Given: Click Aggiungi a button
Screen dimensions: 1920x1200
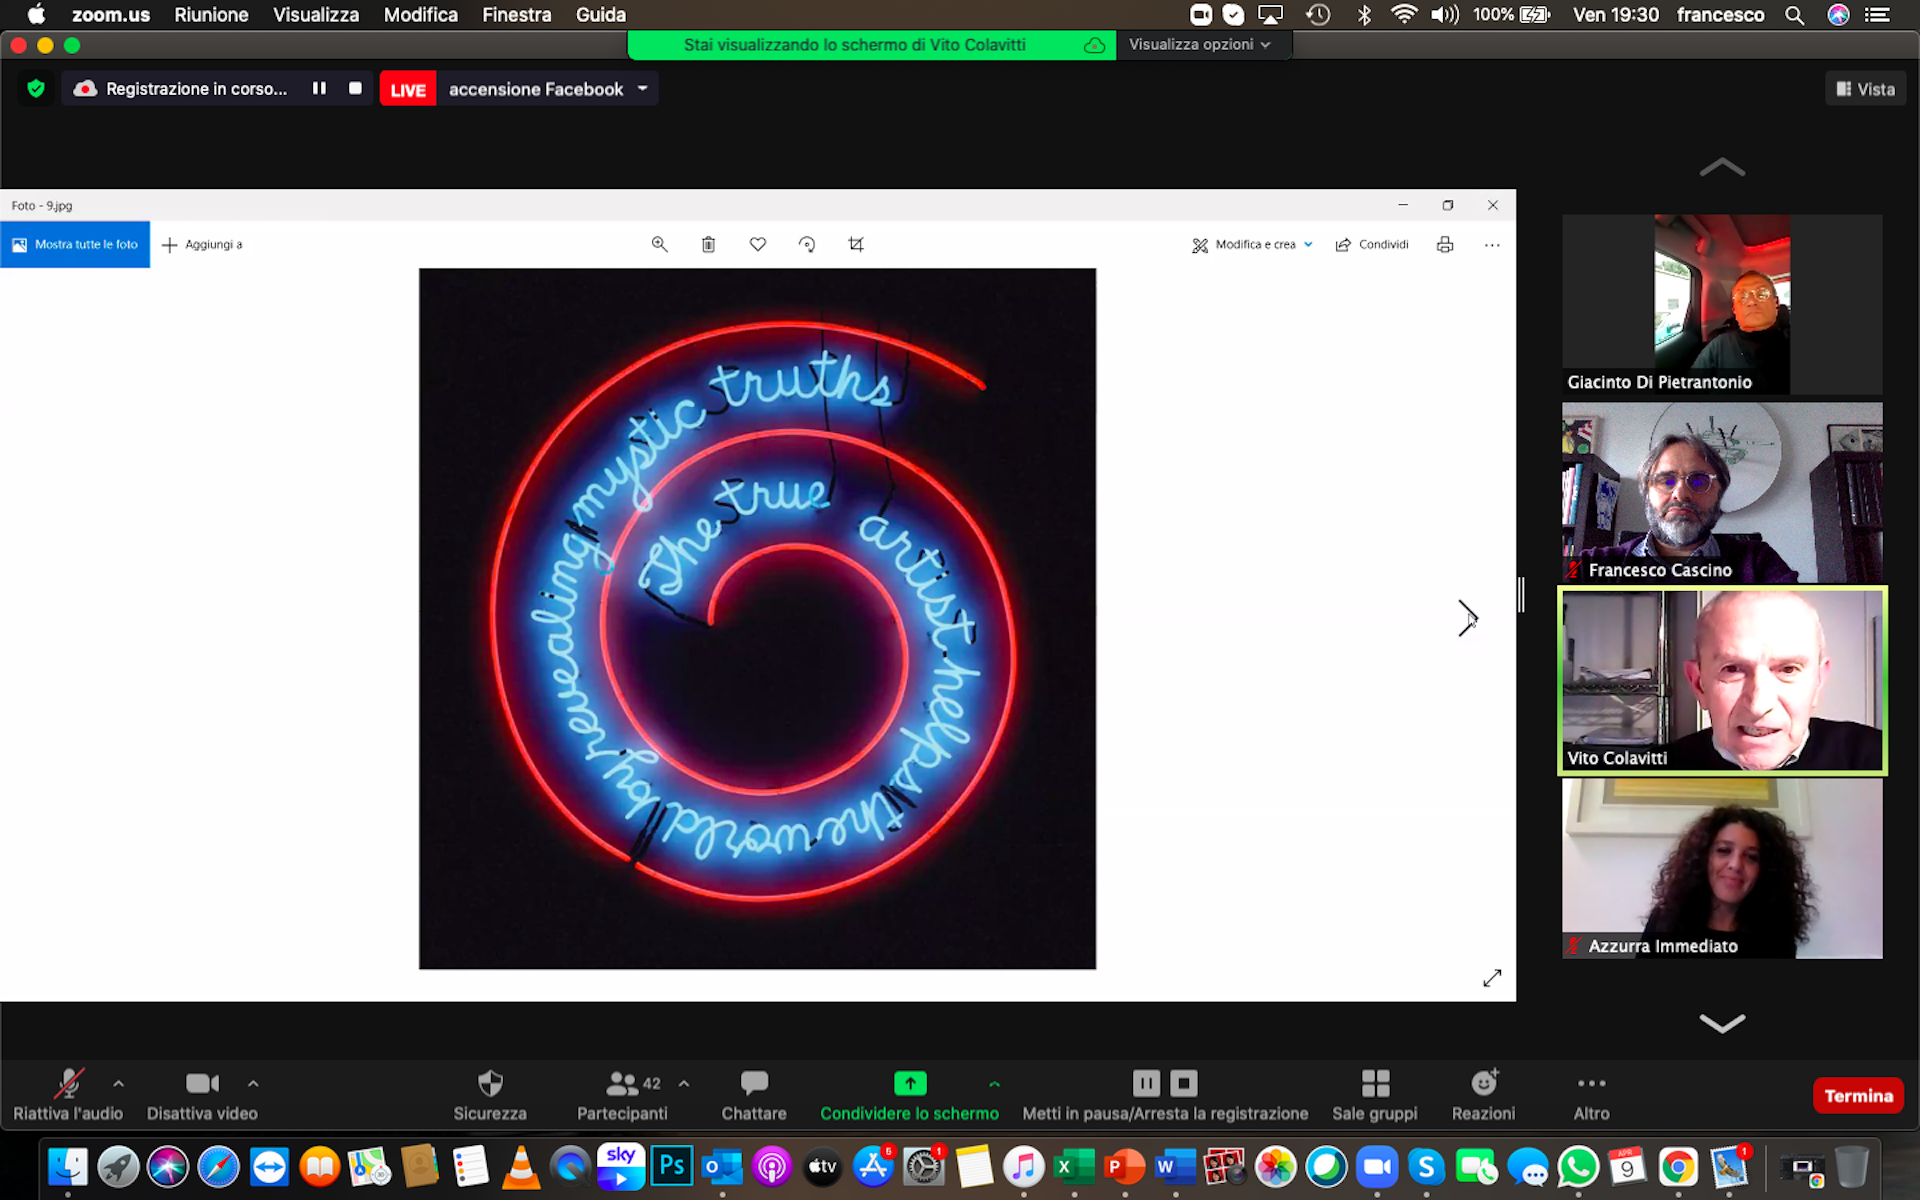Looking at the screenshot, I should click(x=202, y=244).
